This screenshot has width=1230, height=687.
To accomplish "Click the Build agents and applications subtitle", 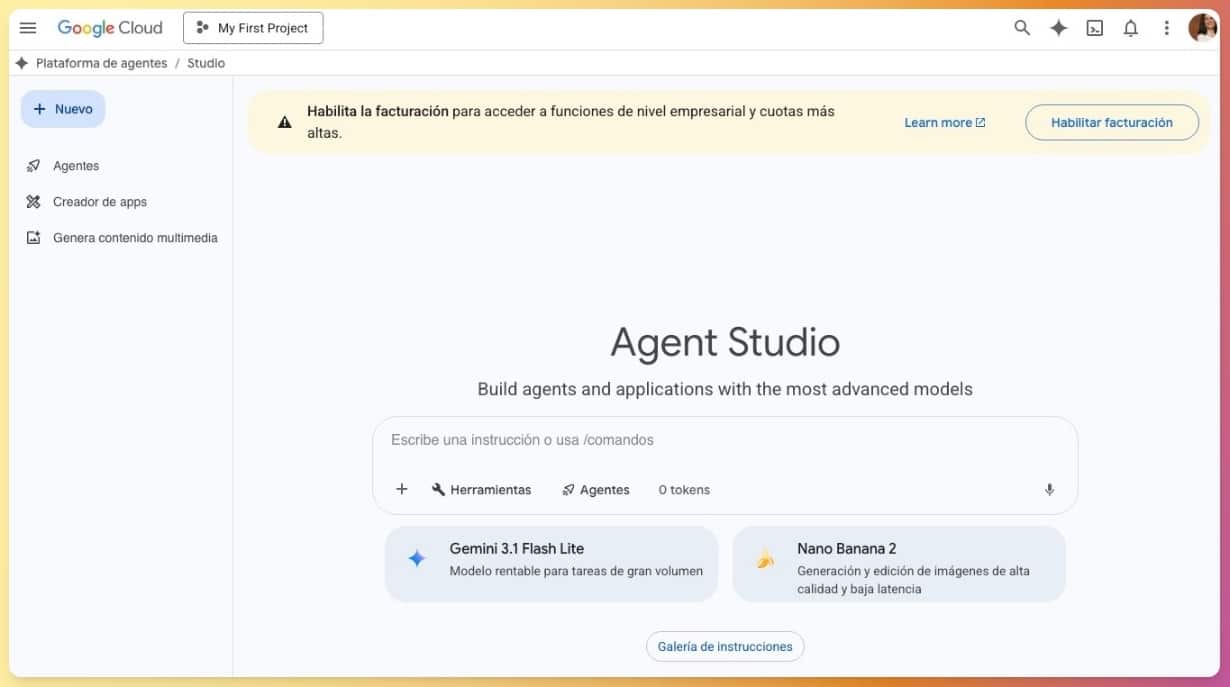I will pos(725,389).
